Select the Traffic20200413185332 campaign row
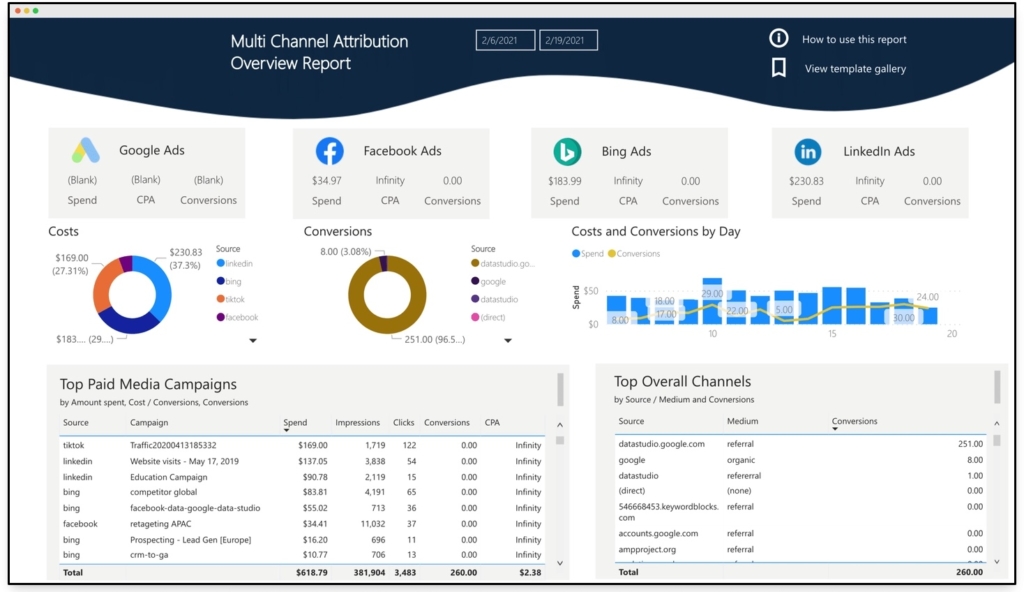 click(302, 445)
